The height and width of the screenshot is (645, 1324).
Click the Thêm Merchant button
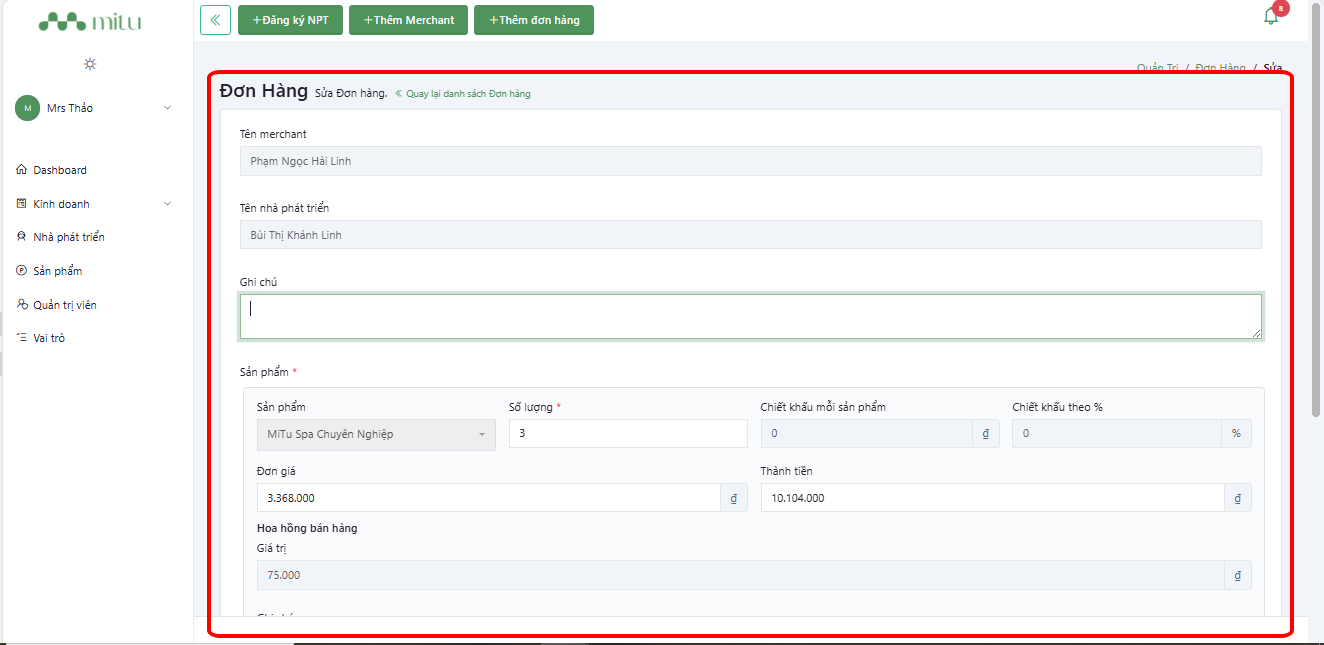pyautogui.click(x=408, y=20)
